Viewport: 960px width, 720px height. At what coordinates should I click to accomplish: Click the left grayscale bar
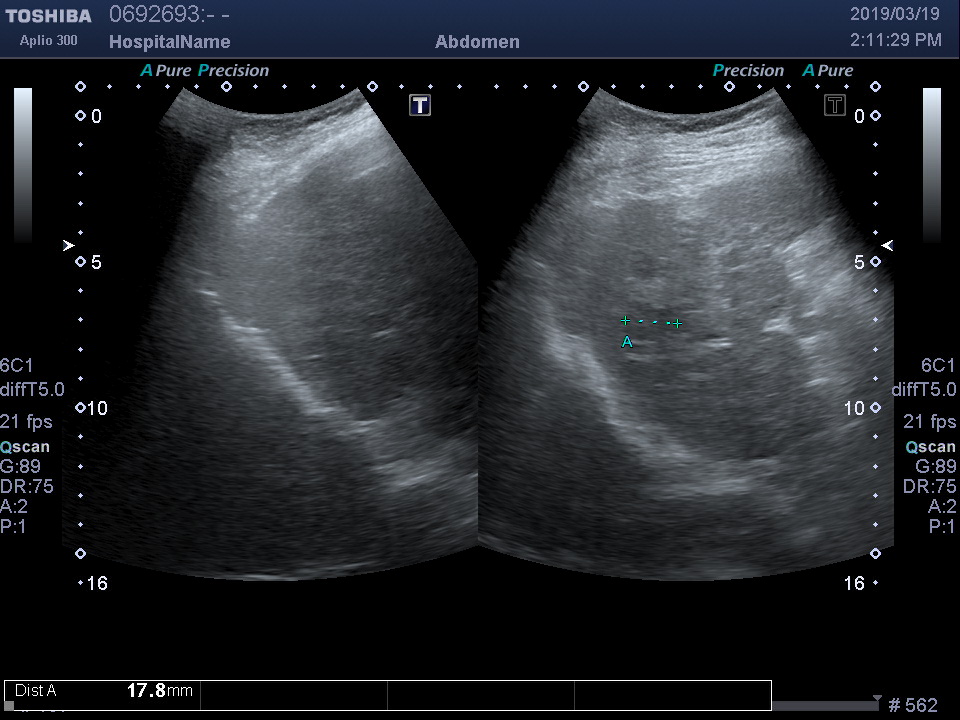22,165
